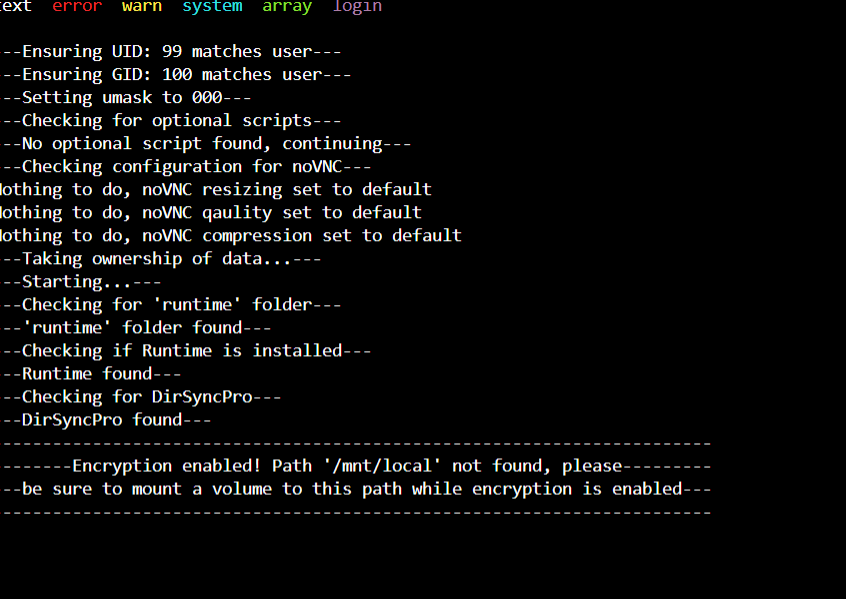Select the green "array" label
Screen dimensions: 846x599
287,6
